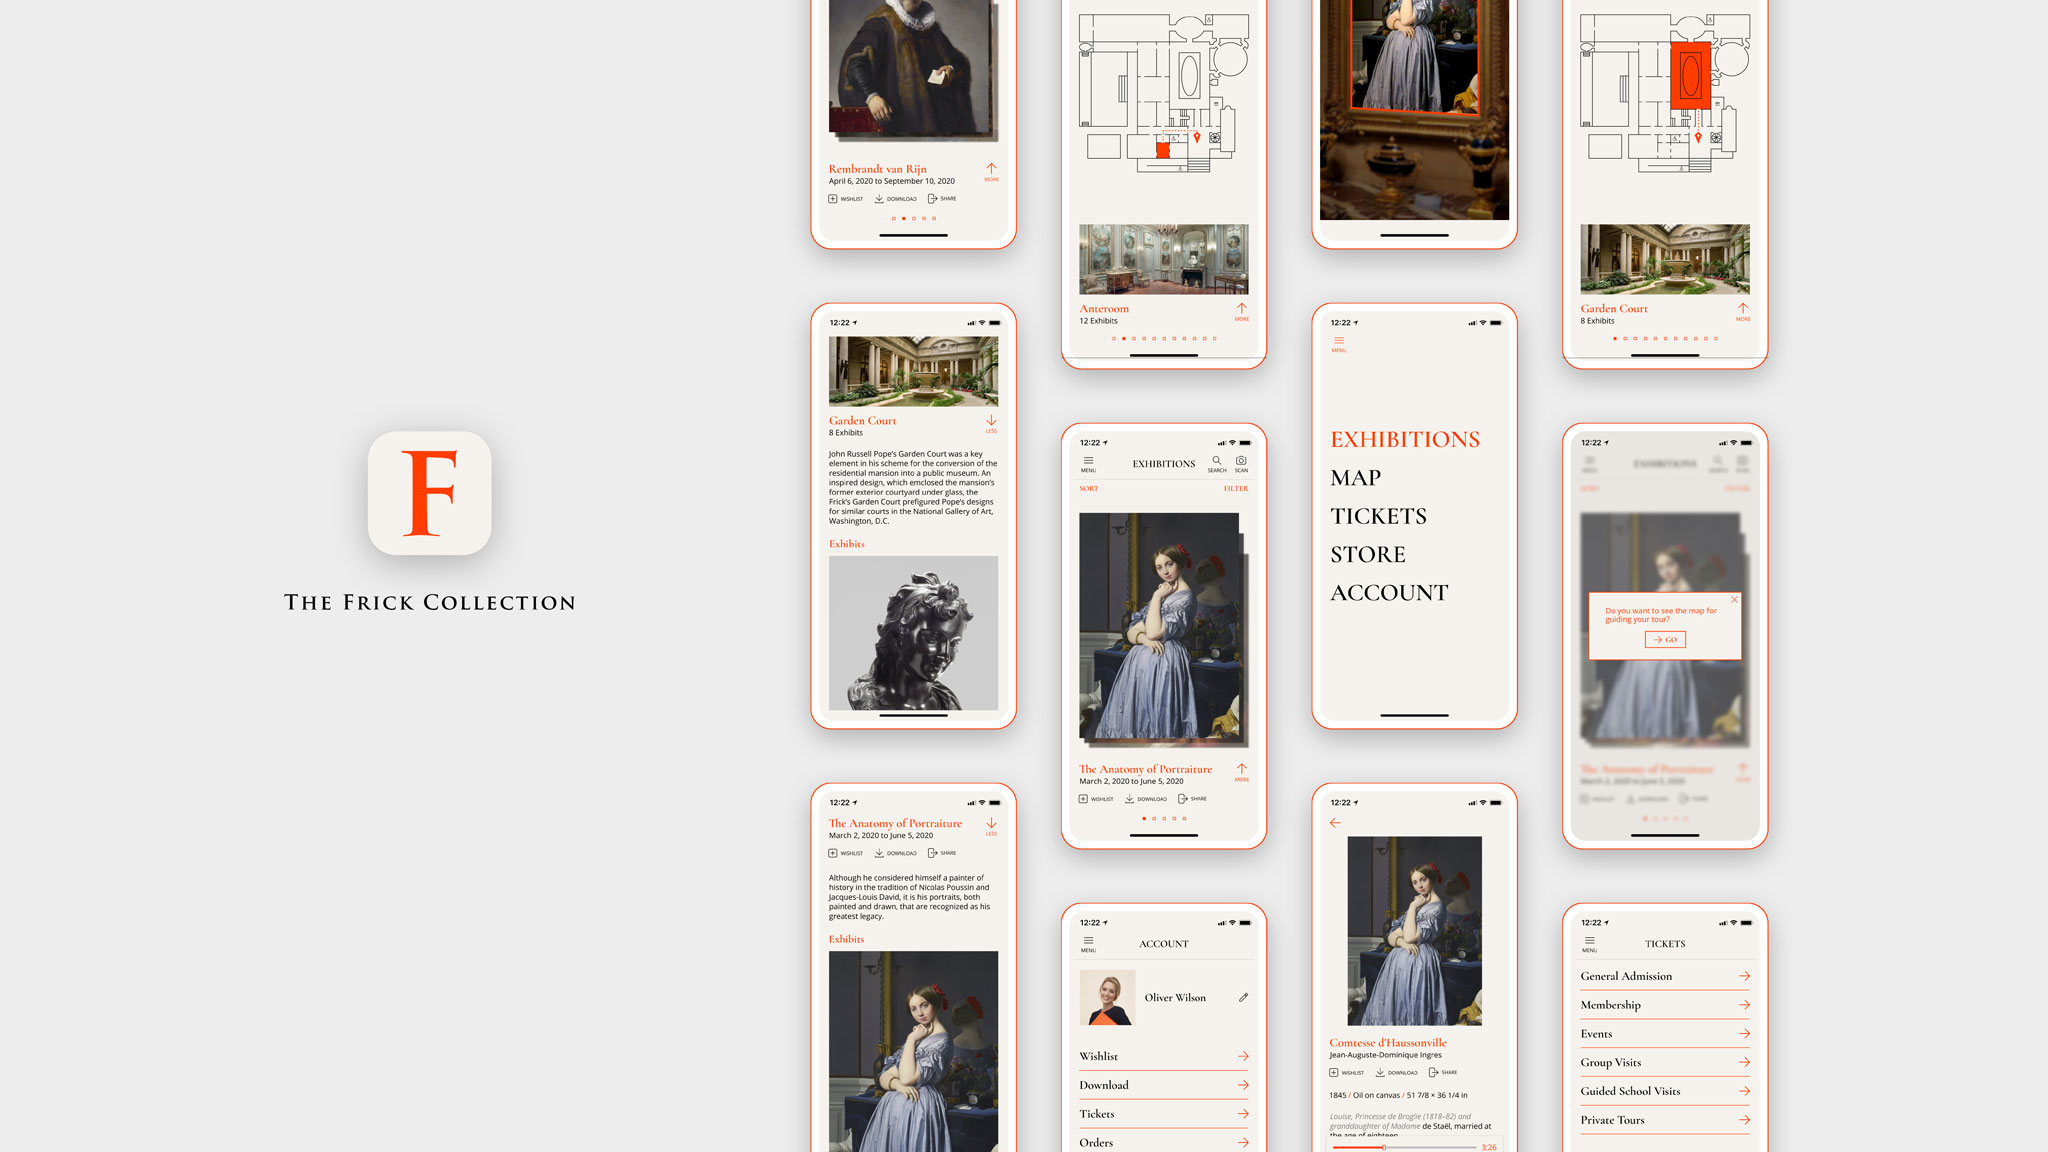Close the map guide popup via X icon

[x=1733, y=600]
